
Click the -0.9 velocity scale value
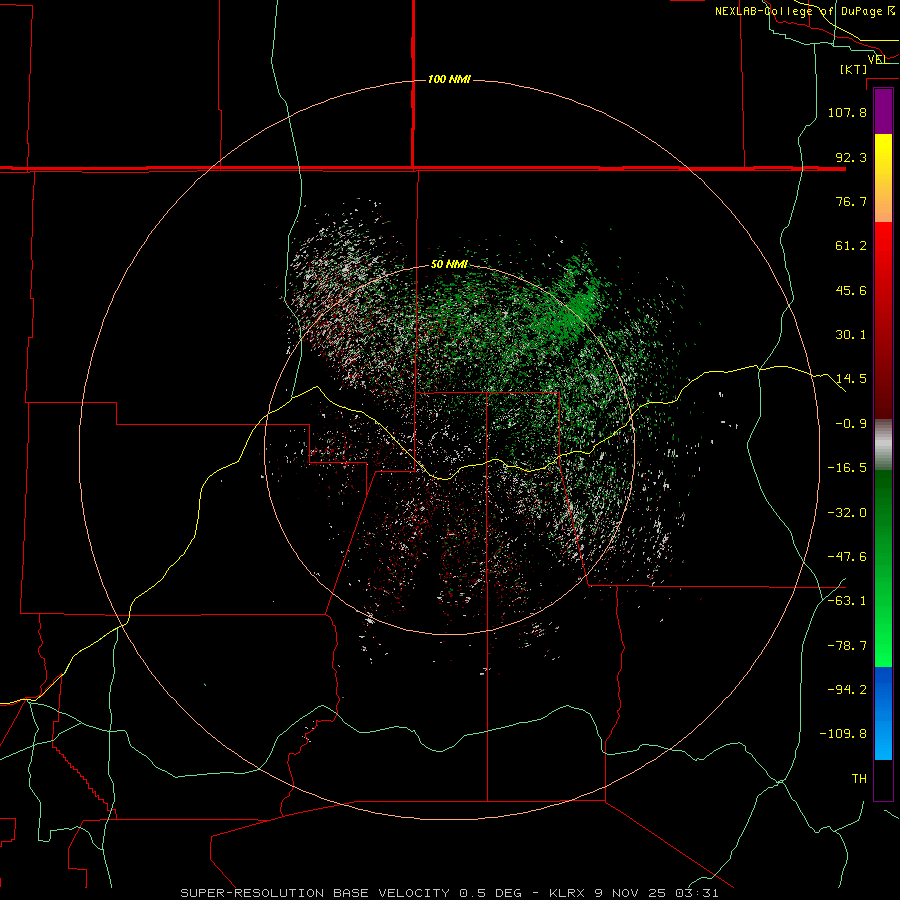coord(851,424)
